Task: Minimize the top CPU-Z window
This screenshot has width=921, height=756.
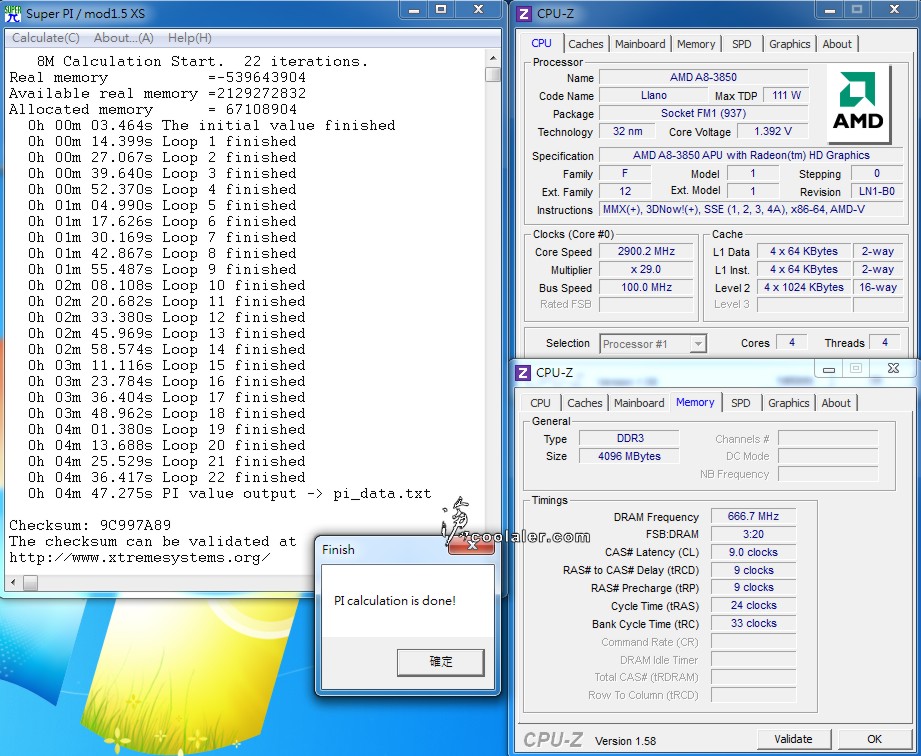Action: (830, 10)
